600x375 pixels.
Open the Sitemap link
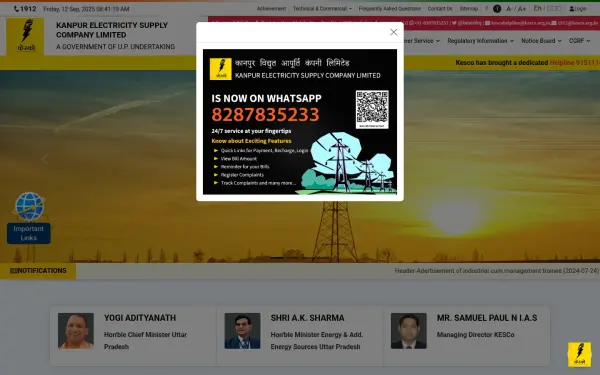coord(469,8)
